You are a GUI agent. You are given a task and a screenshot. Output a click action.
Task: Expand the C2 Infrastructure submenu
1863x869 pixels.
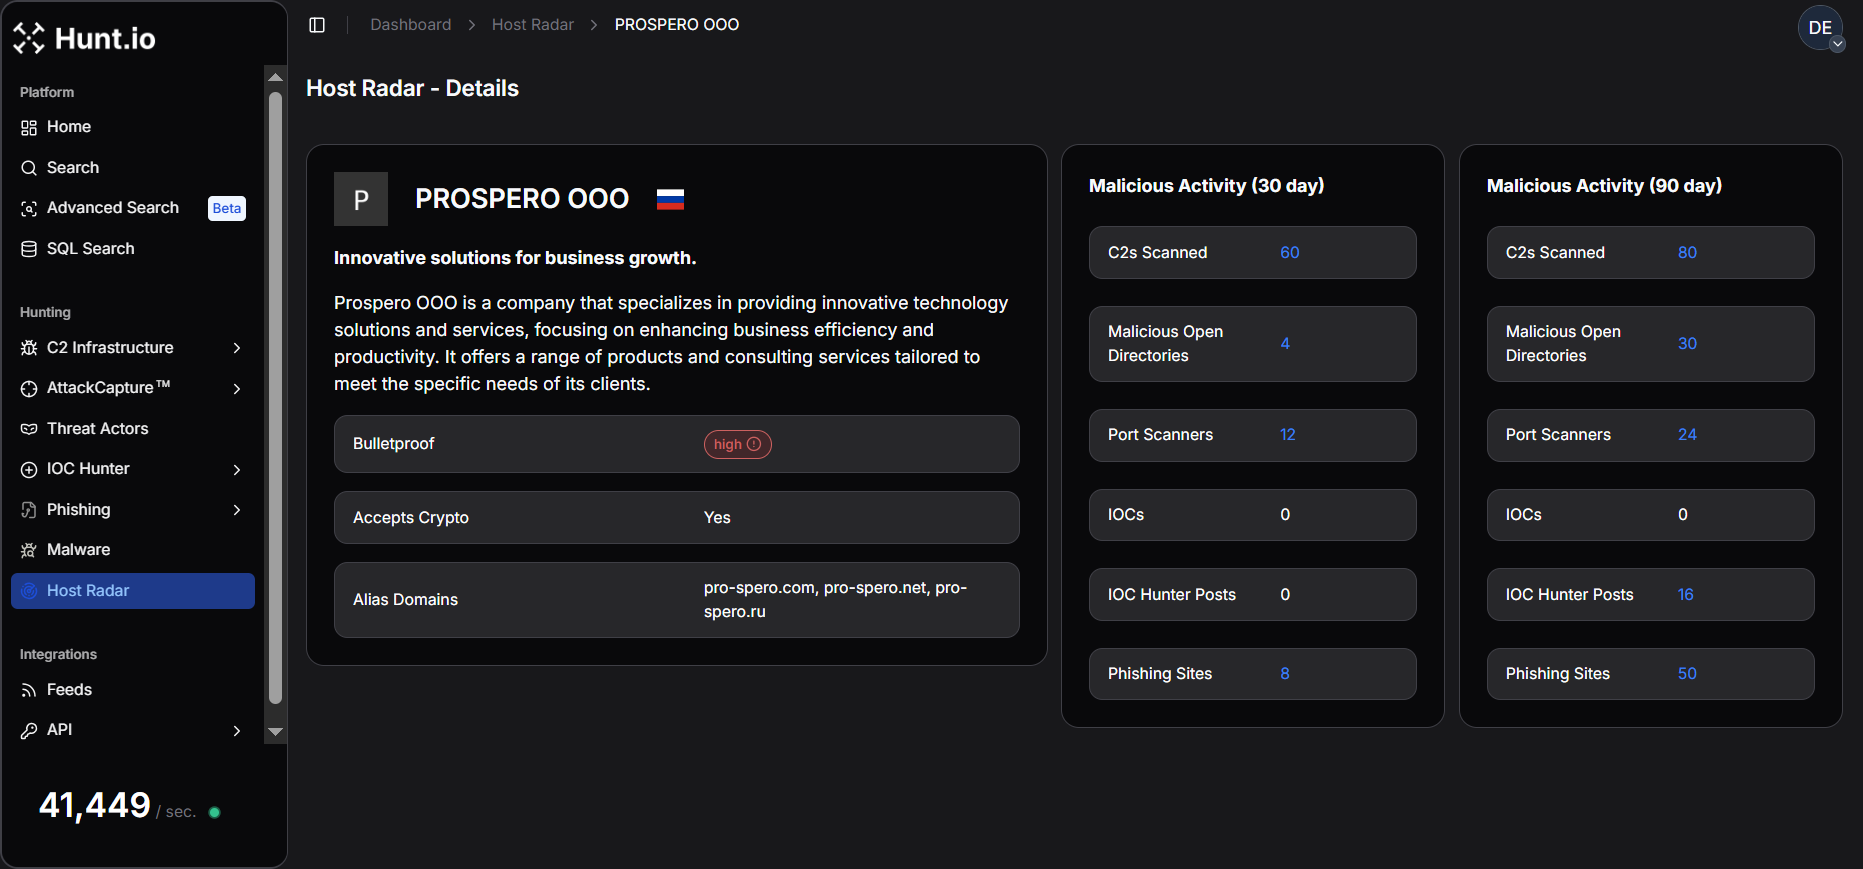click(237, 348)
